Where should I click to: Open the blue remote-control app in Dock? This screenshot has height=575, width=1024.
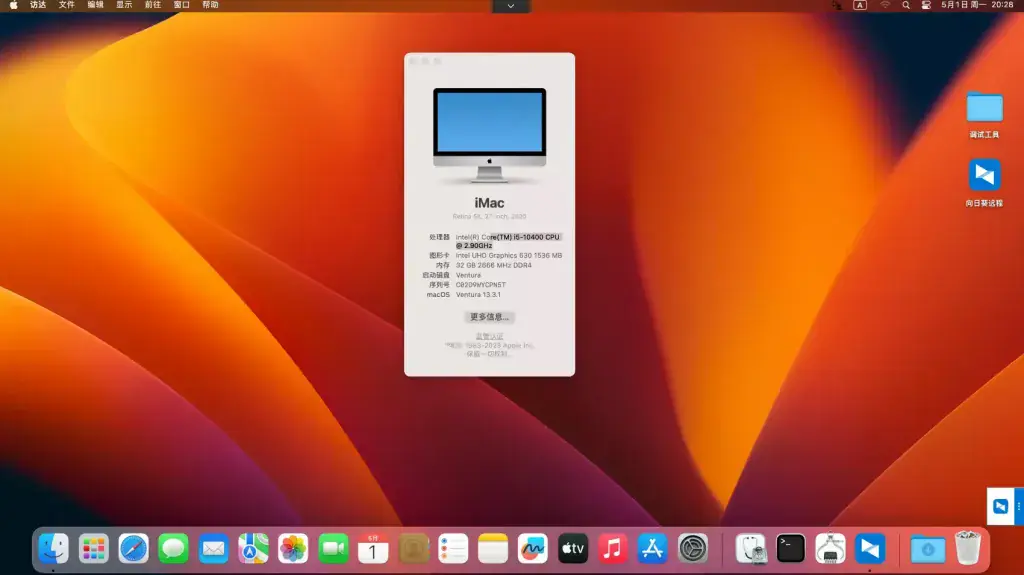(870, 548)
